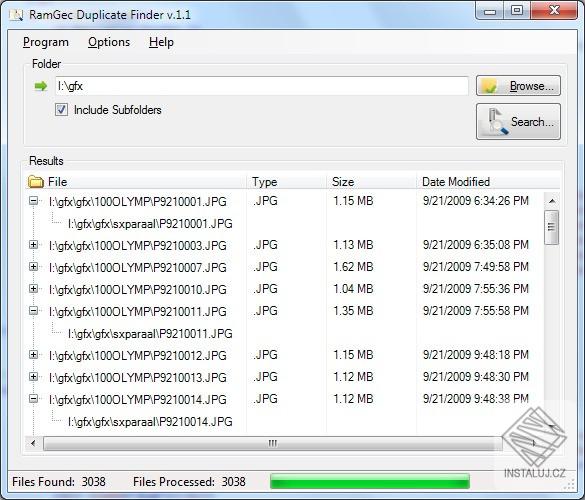
Task: Click date 9/21/2009 7:55:36 PM
Action: [x=476, y=289]
